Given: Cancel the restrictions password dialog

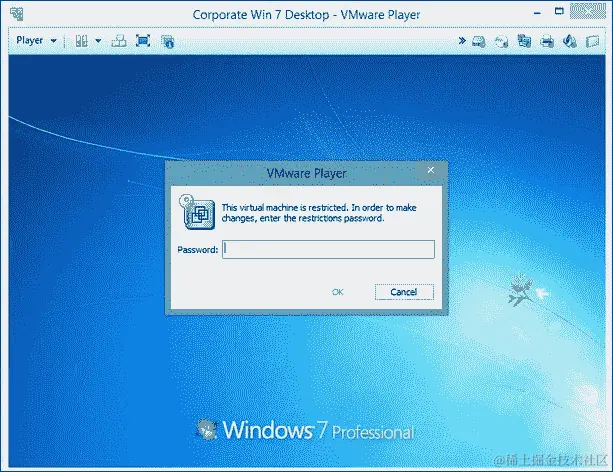Looking at the screenshot, I should coord(404,292).
